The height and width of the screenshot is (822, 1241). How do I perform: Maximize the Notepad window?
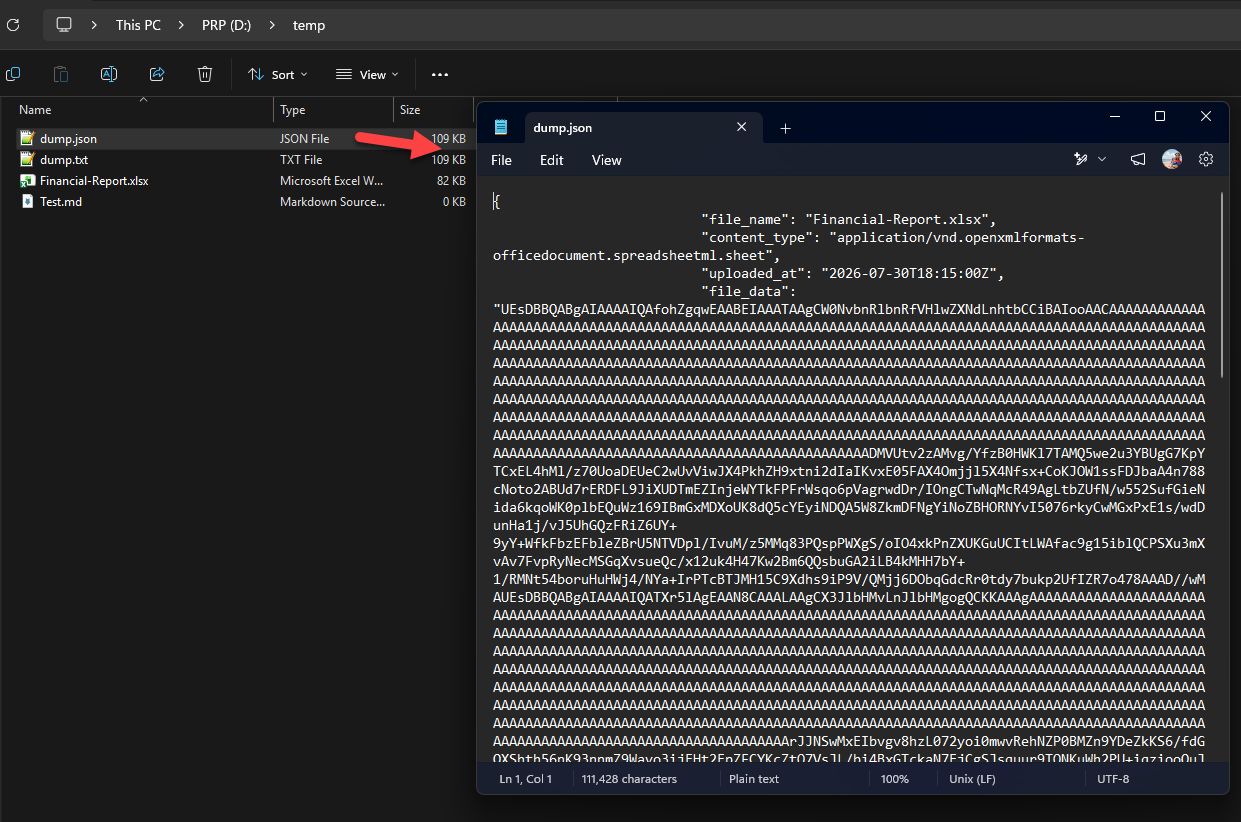(x=1160, y=117)
